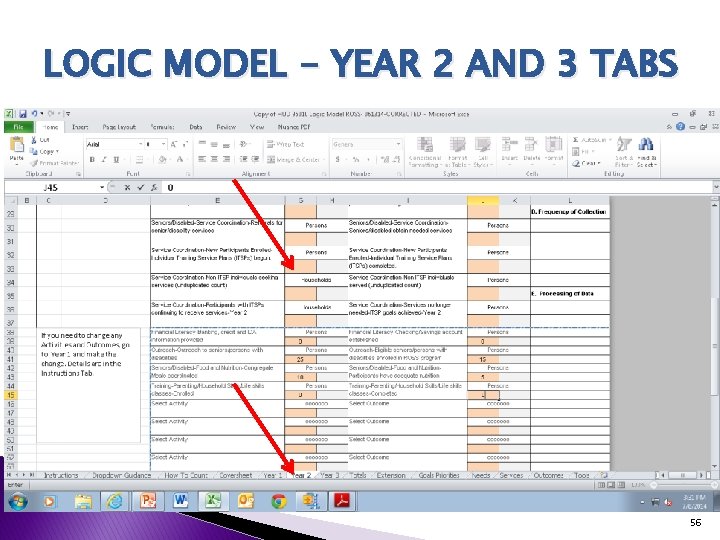Confirm the formula bar entry with the checkmark
Image resolution: width=720 pixels, height=540 pixels.
(x=141, y=187)
